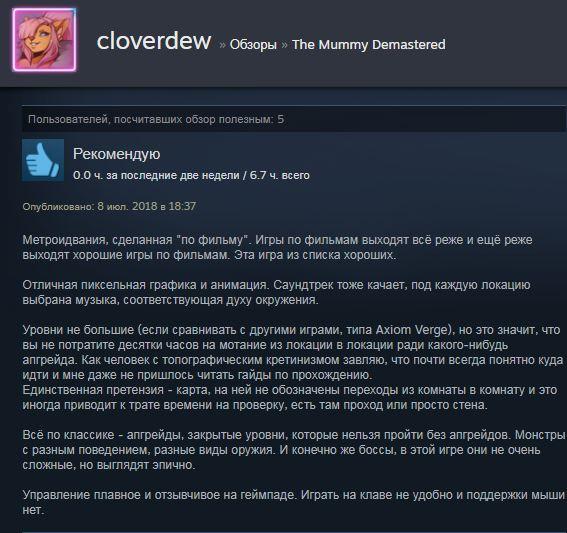Click the » separator before The Mummy Demastered
567x533 pixels.
pos(285,45)
